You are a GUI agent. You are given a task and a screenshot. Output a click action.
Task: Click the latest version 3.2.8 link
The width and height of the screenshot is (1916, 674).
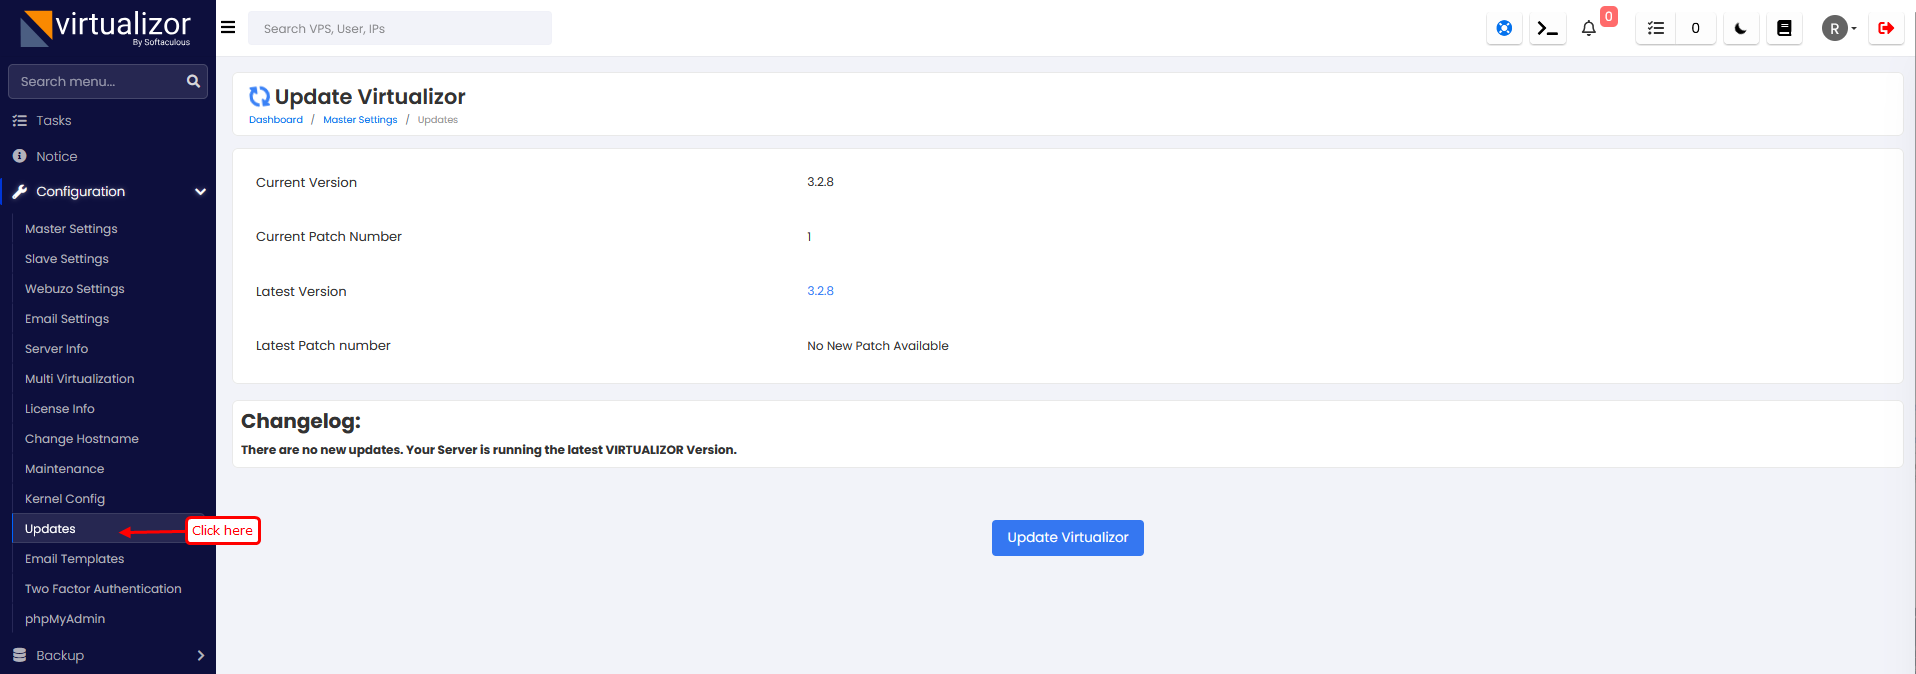click(x=820, y=291)
